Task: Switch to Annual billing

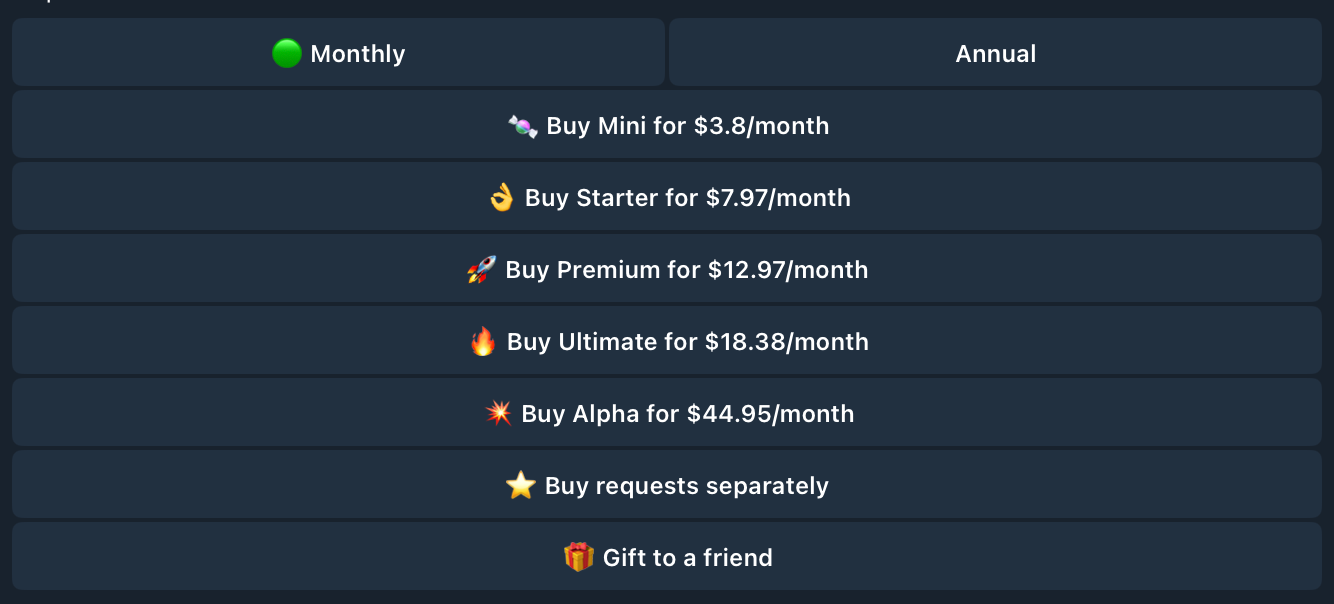Action: (995, 53)
